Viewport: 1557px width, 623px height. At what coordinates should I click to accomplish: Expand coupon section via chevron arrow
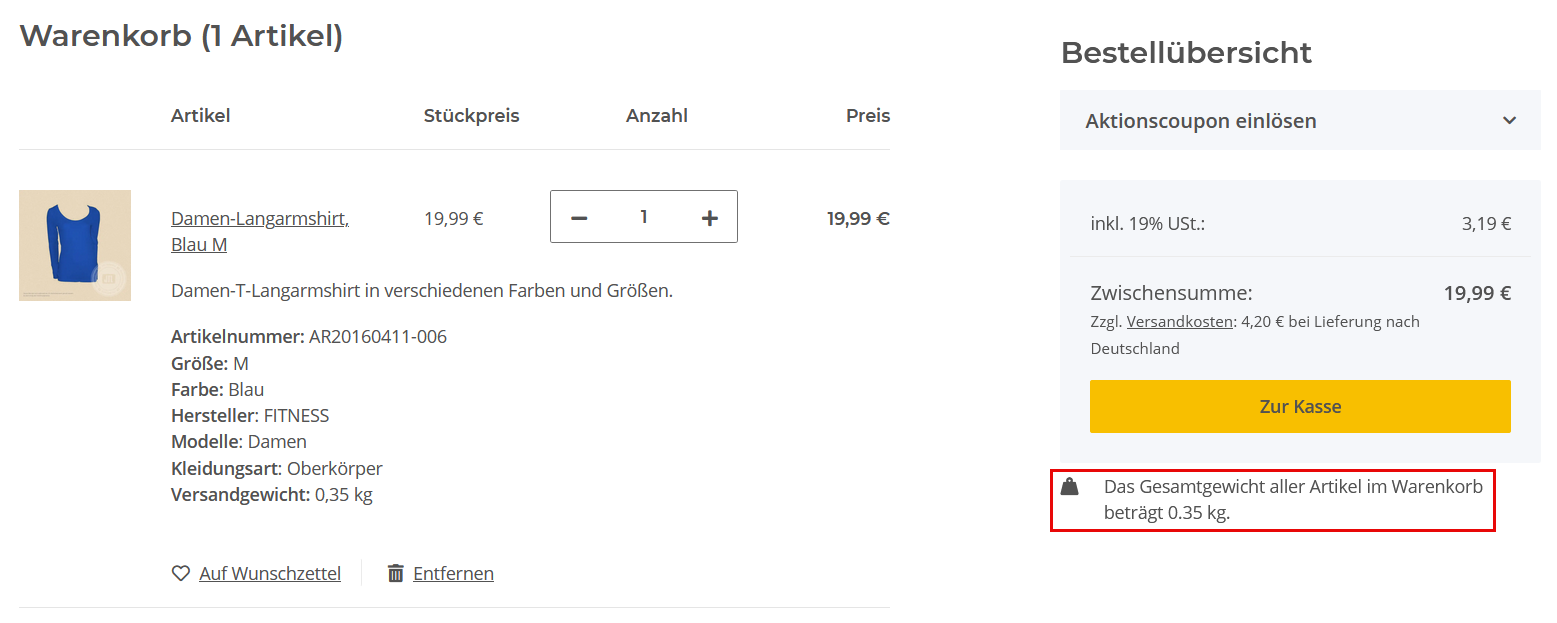coord(1509,121)
